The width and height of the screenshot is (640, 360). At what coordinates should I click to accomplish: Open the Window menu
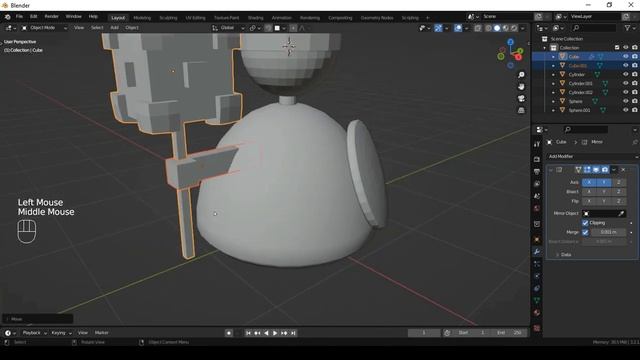pyautogui.click(x=73, y=17)
